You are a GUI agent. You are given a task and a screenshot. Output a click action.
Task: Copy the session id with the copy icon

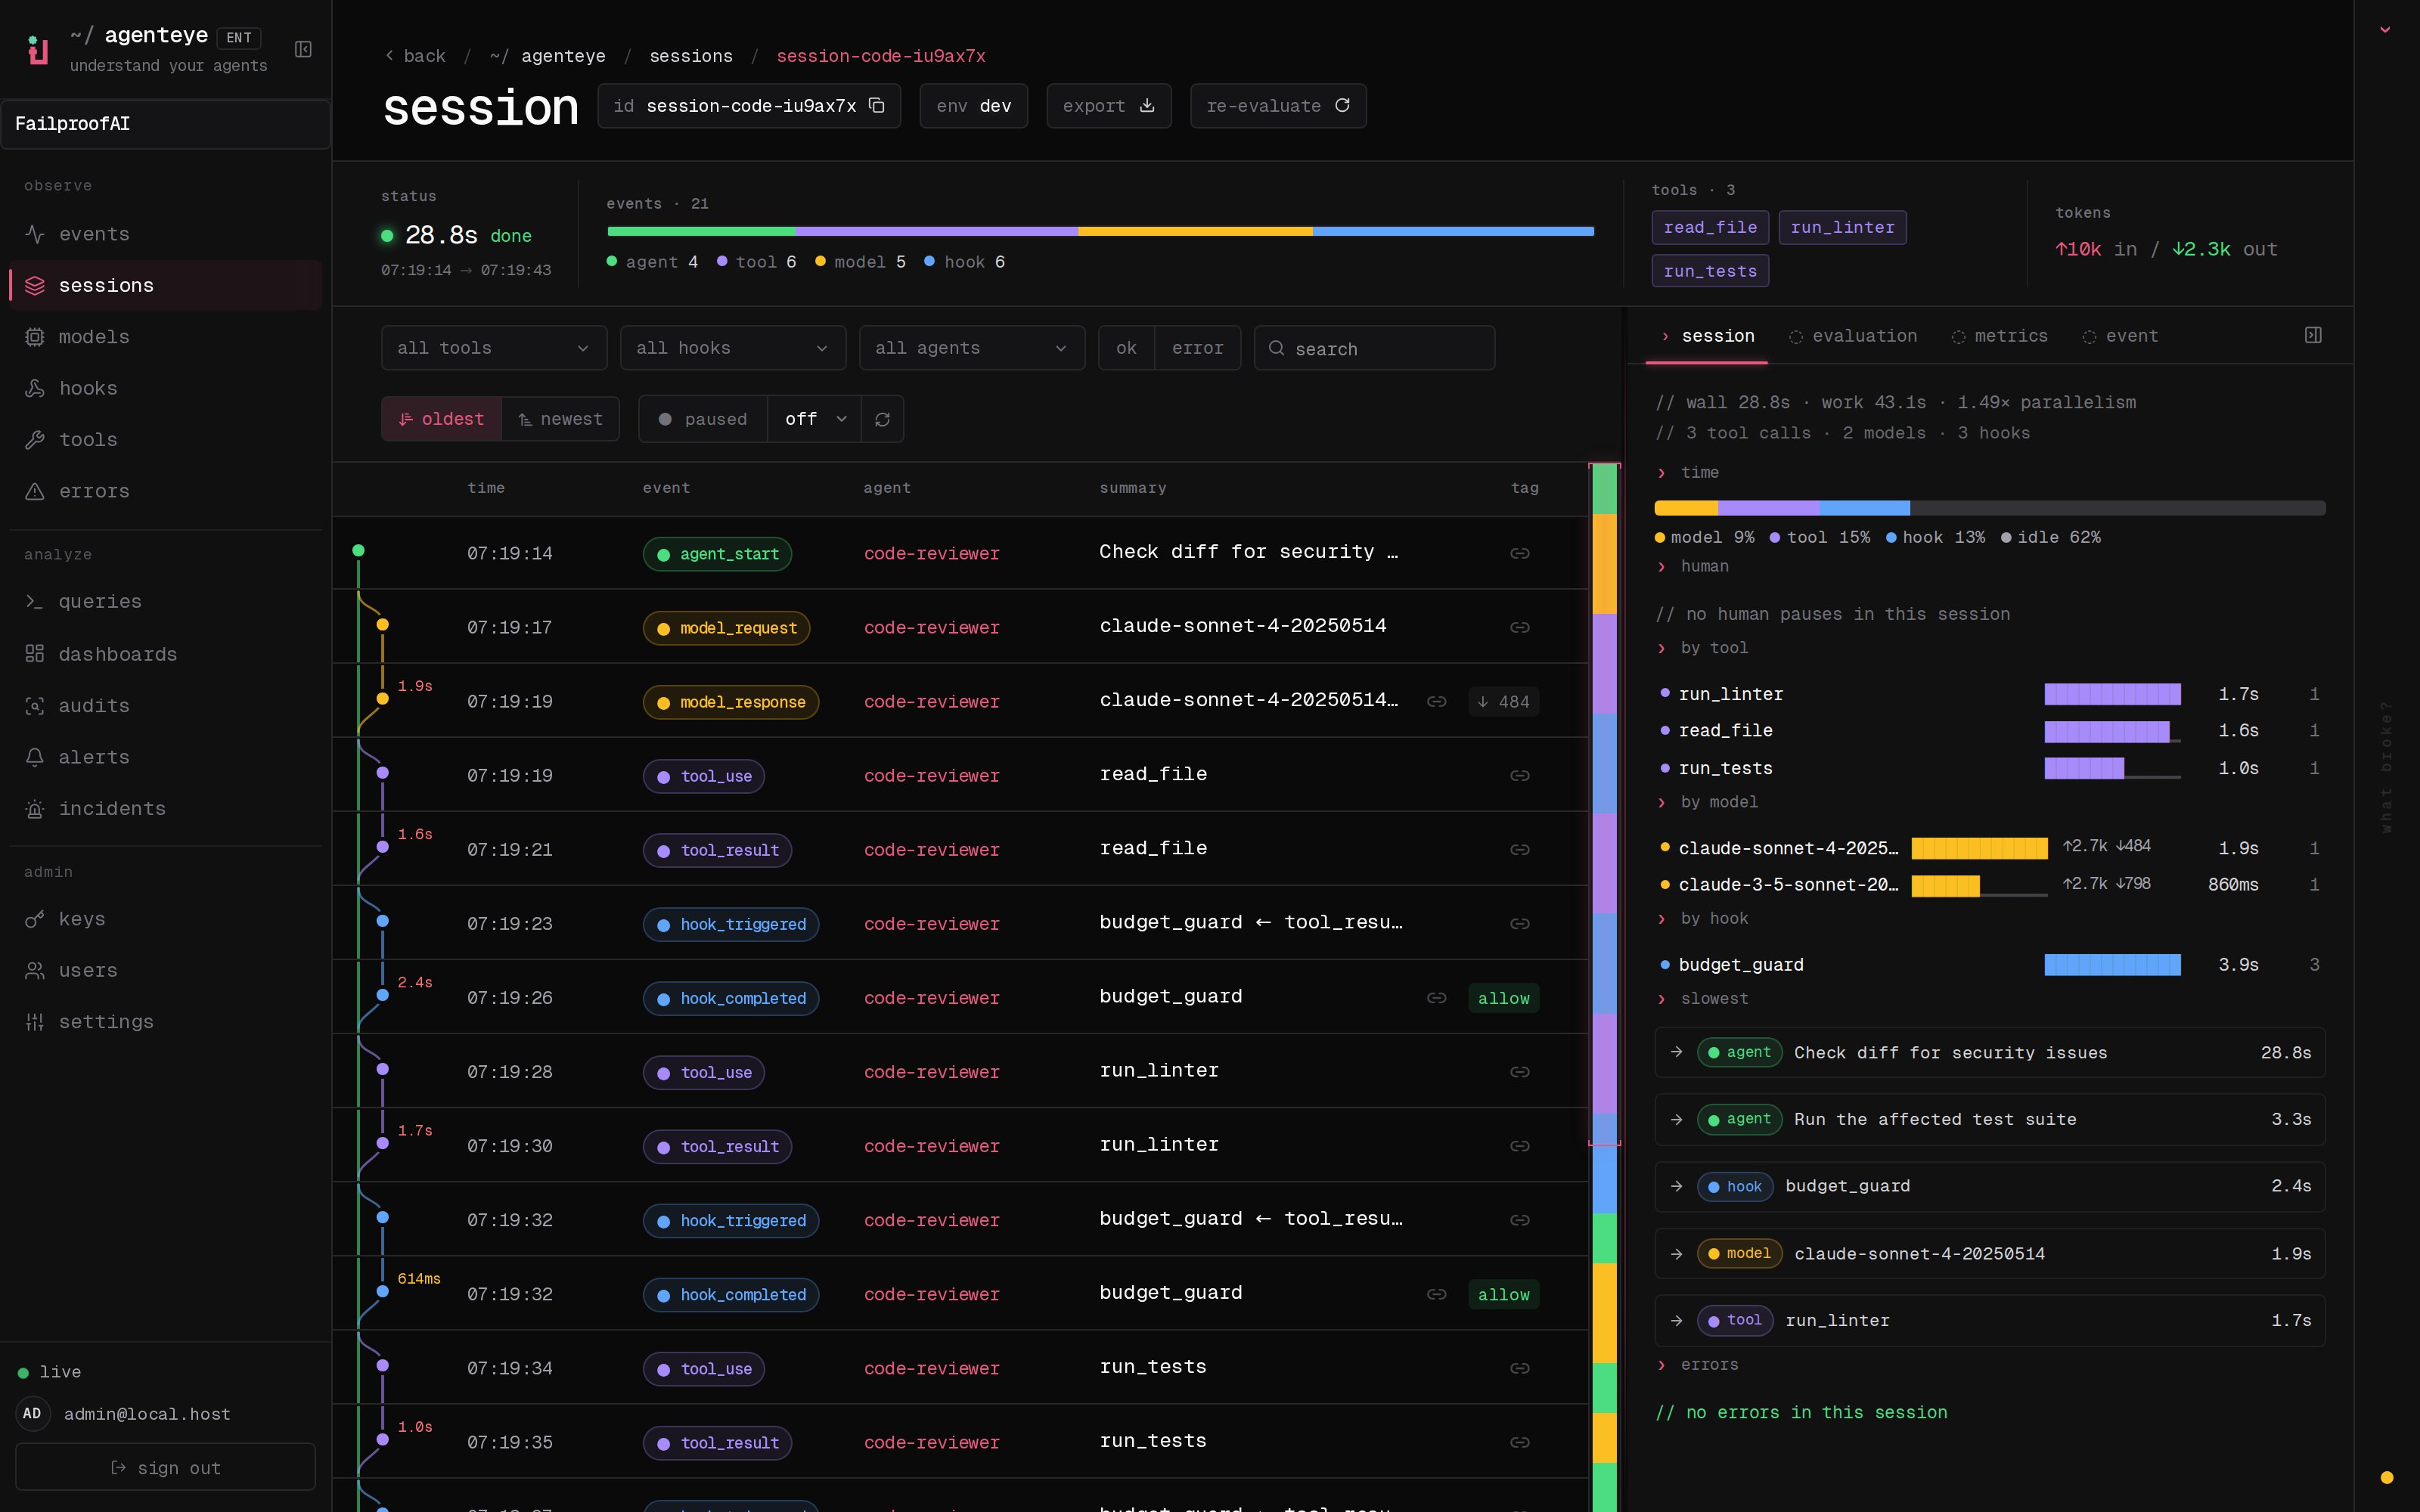click(876, 106)
